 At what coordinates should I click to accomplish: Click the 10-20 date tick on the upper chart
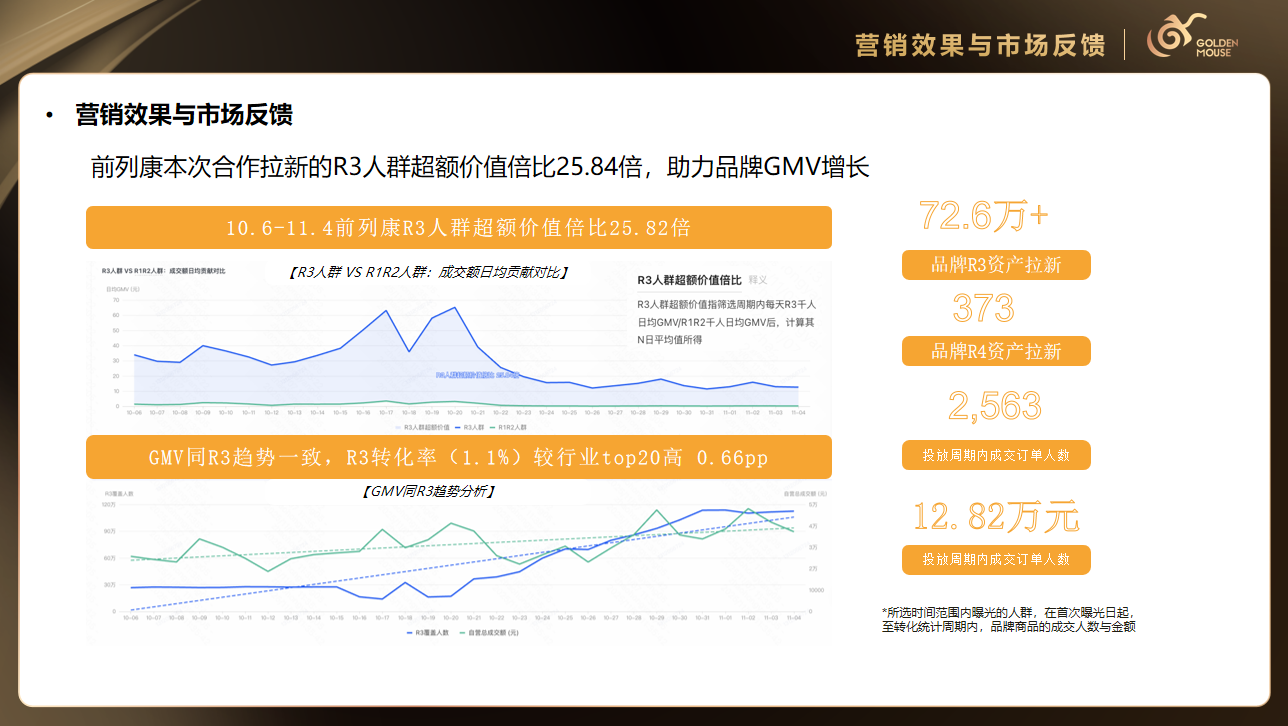[x=454, y=413]
